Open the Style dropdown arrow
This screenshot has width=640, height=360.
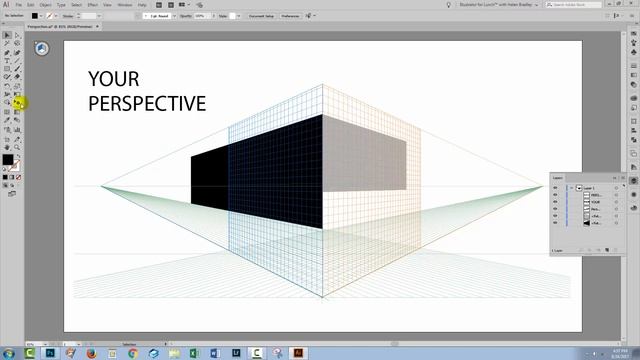(239, 16)
